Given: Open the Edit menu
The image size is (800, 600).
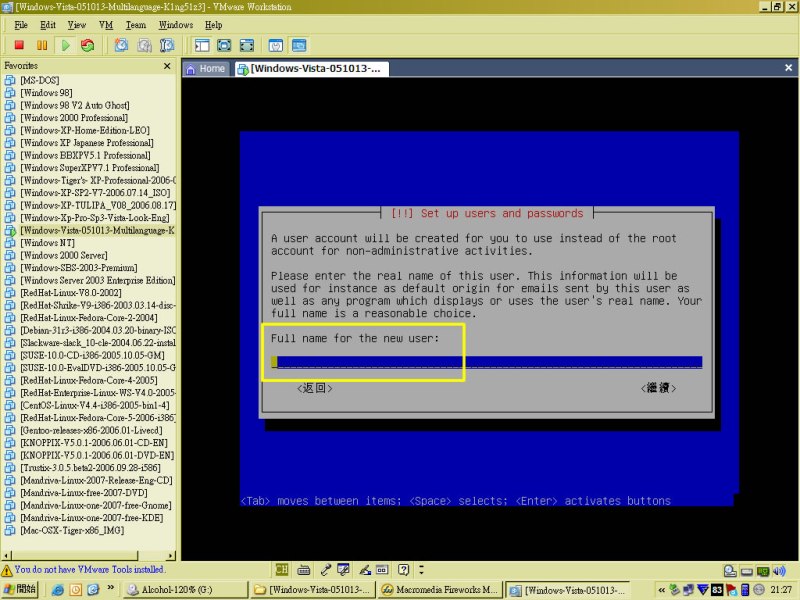Looking at the screenshot, I should (48, 25).
